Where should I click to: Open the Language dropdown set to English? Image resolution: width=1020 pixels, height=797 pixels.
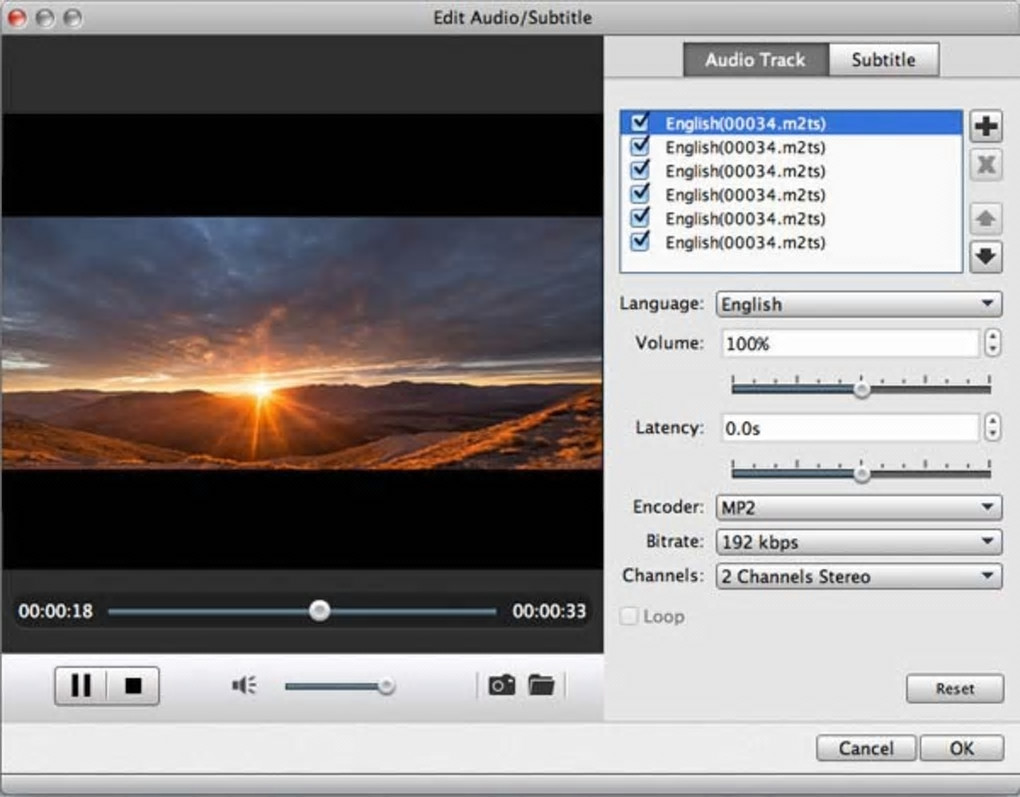(x=859, y=304)
